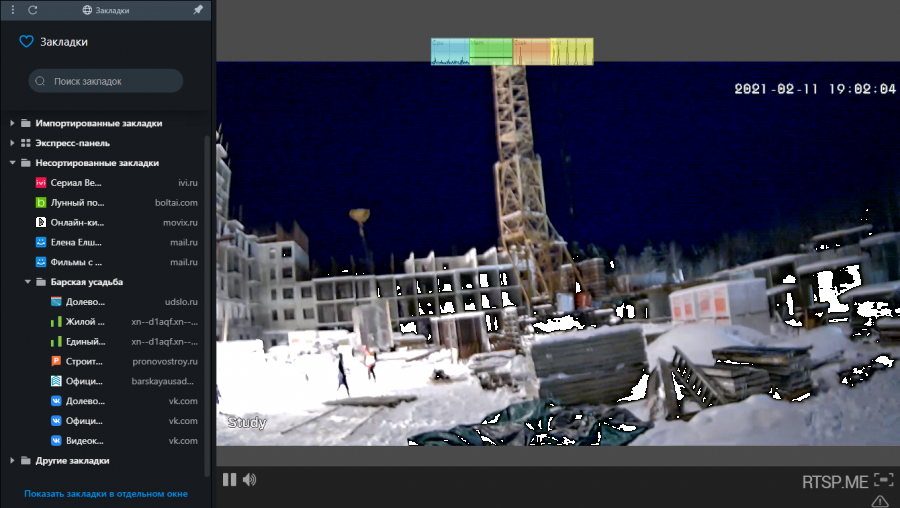Open the sidebar three-dot menu
Viewport: 900px width, 508px height.
[x=12, y=9]
